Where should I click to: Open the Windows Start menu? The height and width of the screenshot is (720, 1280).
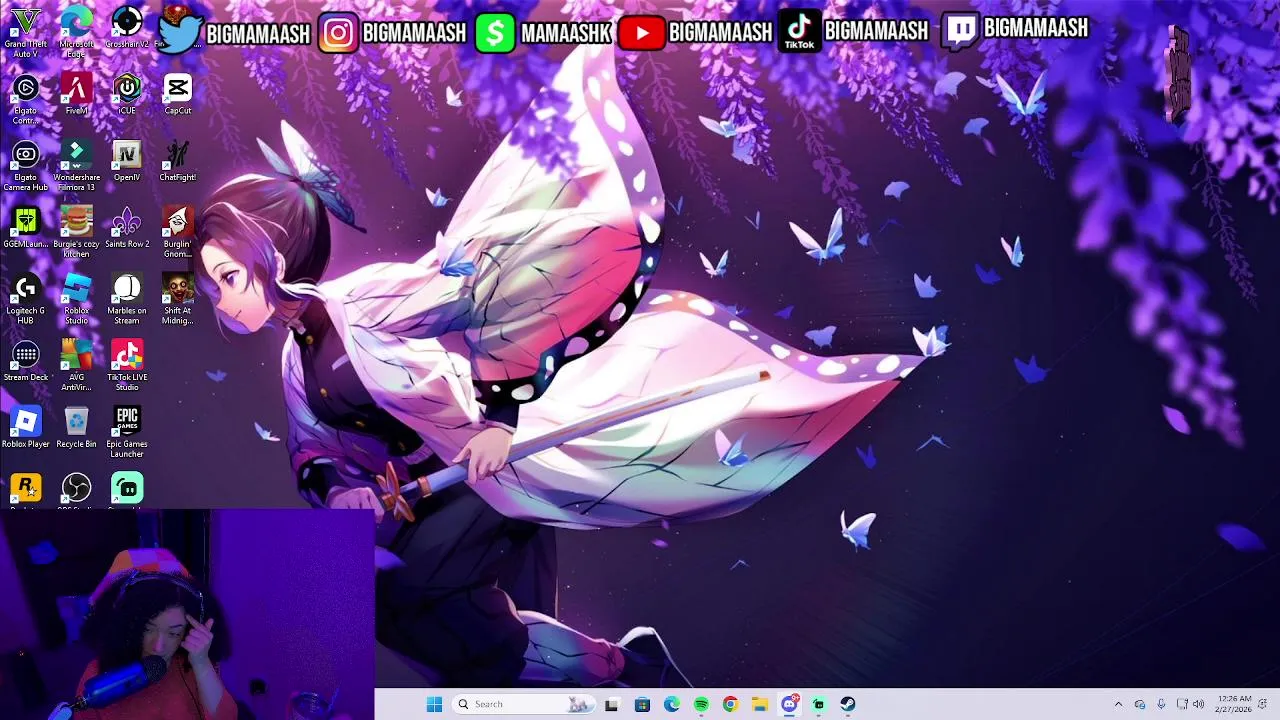tap(434, 704)
